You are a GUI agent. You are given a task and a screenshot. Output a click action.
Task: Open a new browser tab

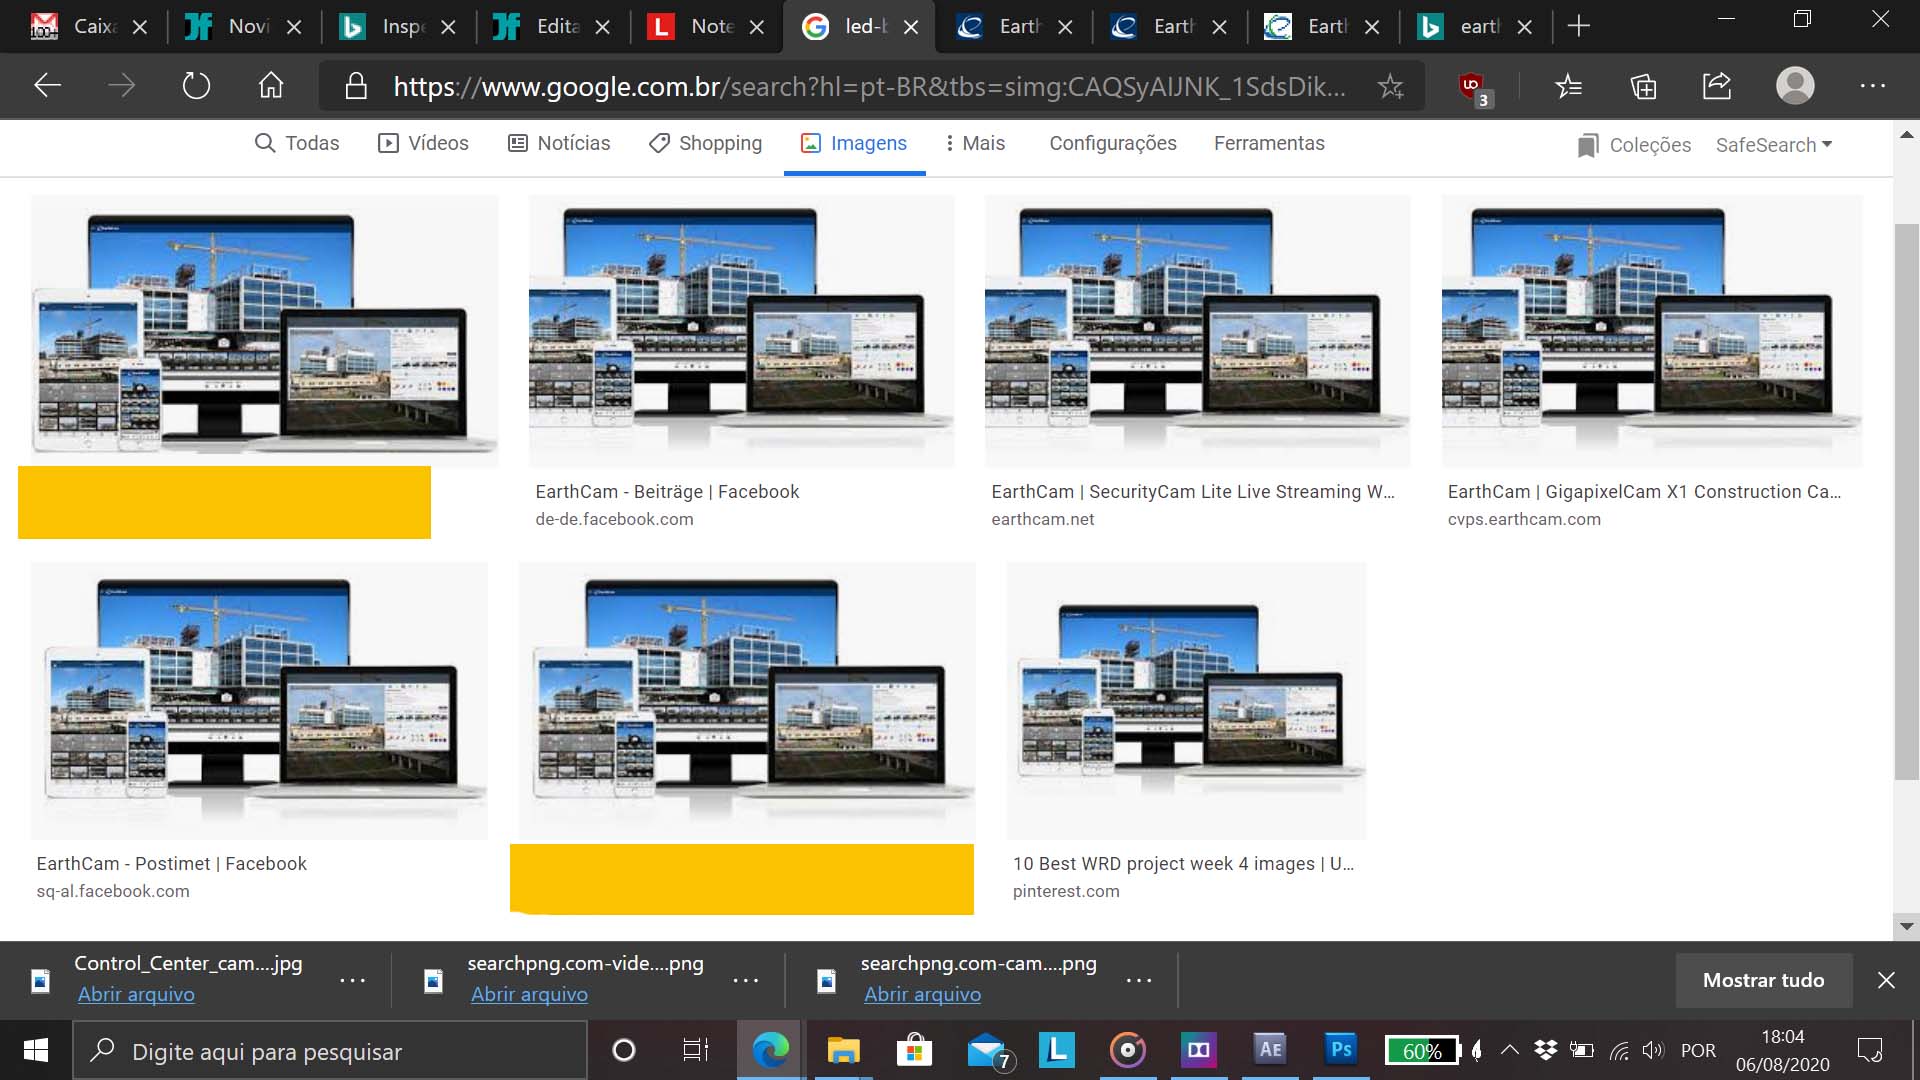click(1578, 27)
